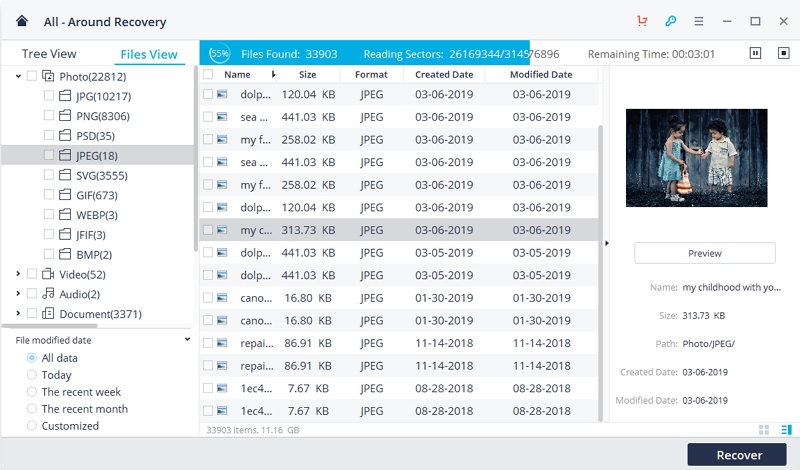The width and height of the screenshot is (800, 470).
Task: Open the hamburger menu icon
Action: [x=698, y=21]
